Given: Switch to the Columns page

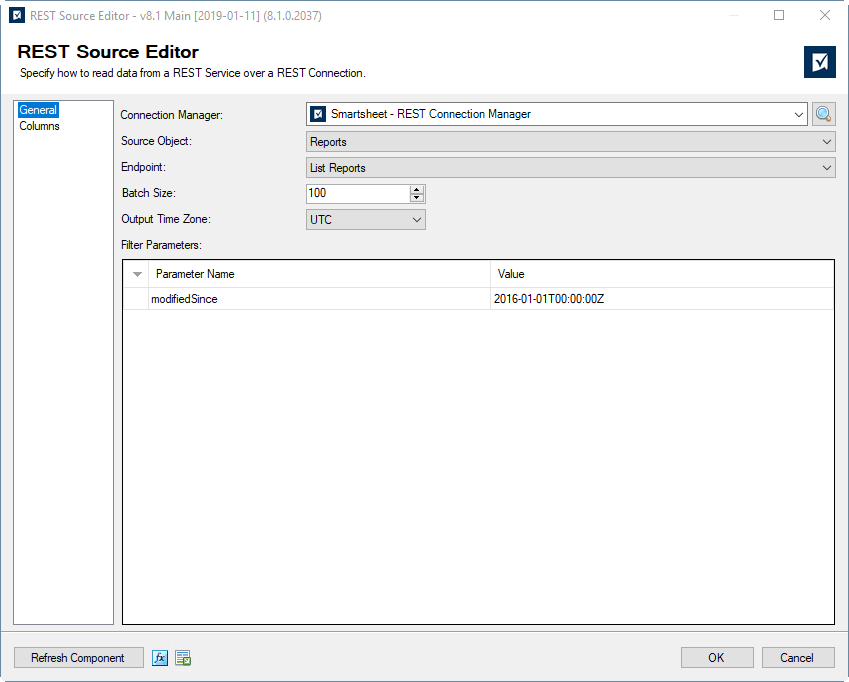Looking at the screenshot, I should pyautogui.click(x=40, y=125).
